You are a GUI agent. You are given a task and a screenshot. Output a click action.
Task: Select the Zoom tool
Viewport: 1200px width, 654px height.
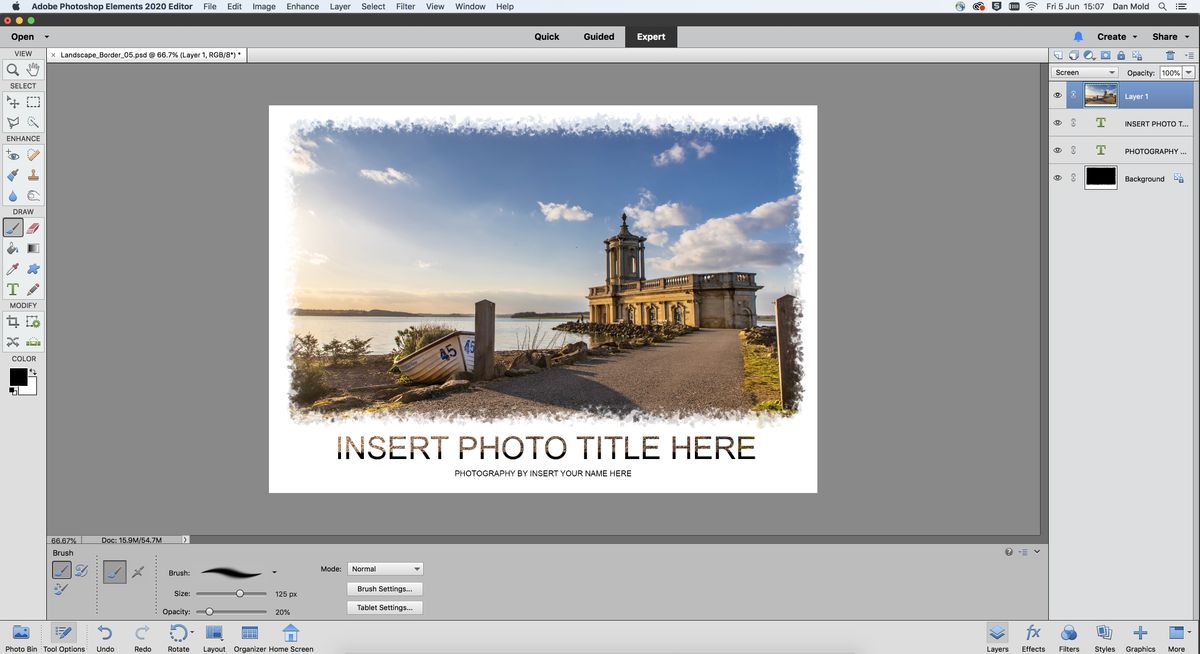click(11, 68)
